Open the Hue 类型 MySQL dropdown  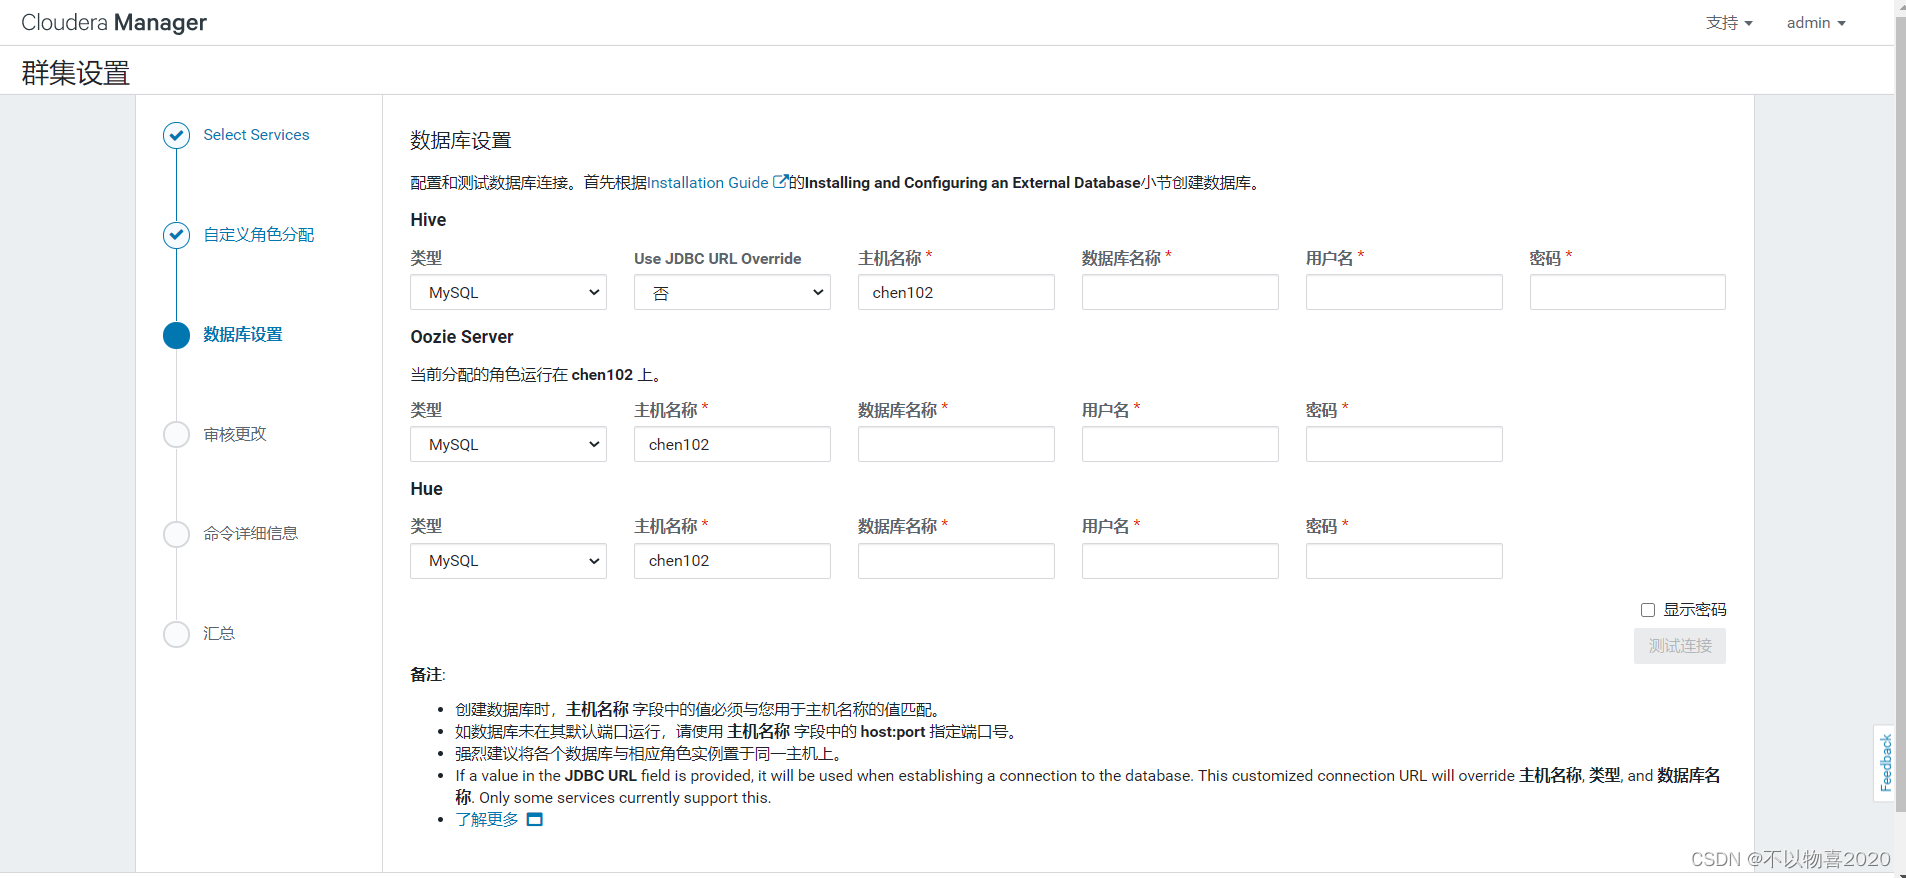click(x=508, y=561)
